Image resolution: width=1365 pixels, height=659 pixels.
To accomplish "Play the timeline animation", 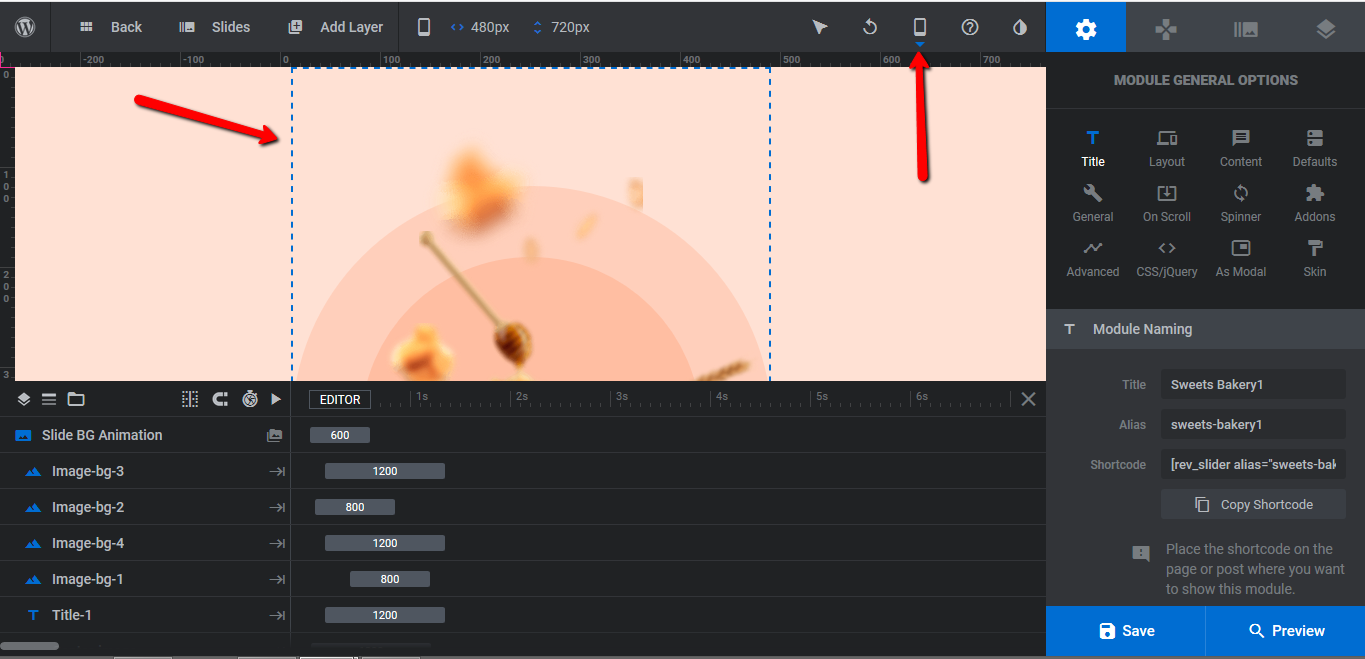I will [277, 399].
